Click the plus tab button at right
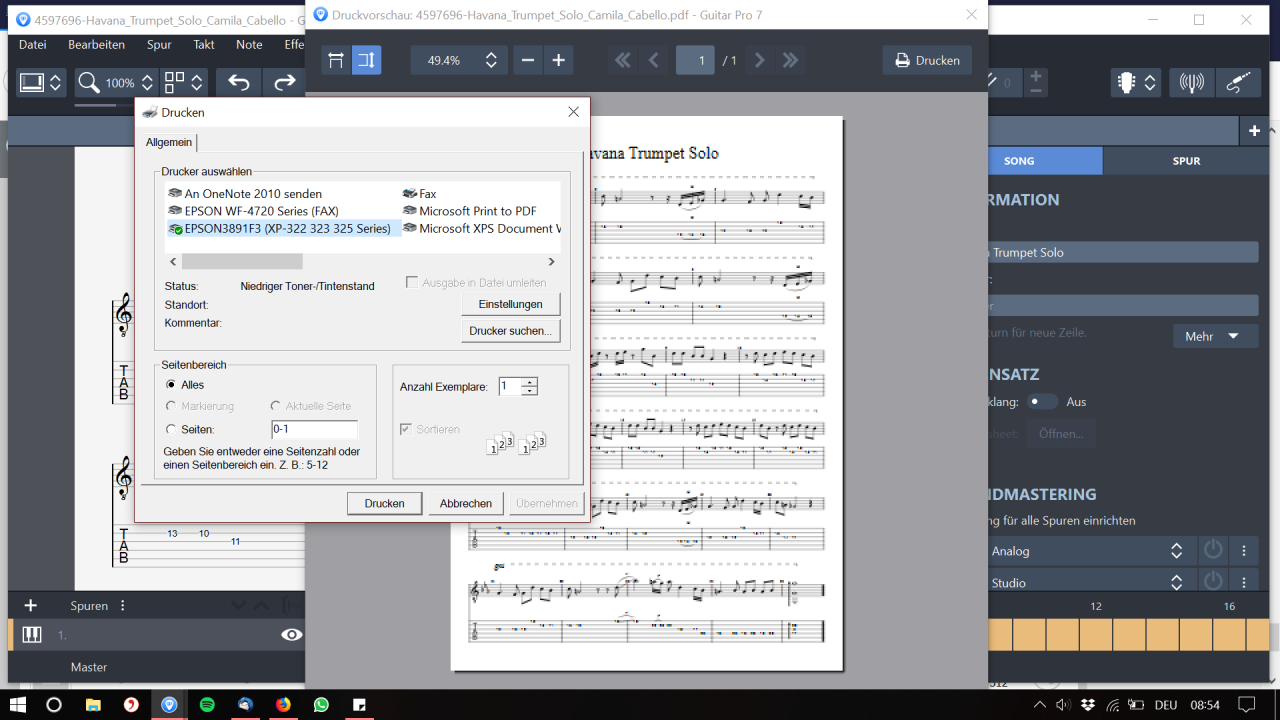 (x=1254, y=131)
